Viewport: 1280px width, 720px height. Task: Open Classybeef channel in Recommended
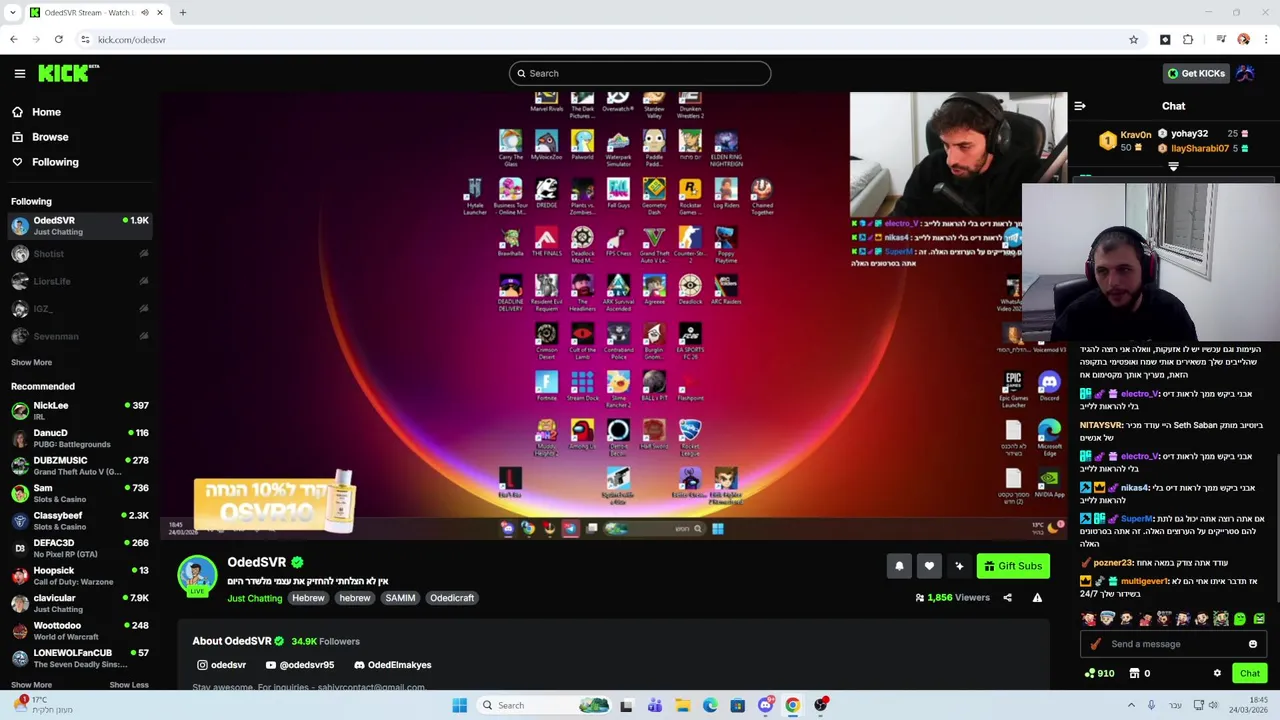click(80, 521)
